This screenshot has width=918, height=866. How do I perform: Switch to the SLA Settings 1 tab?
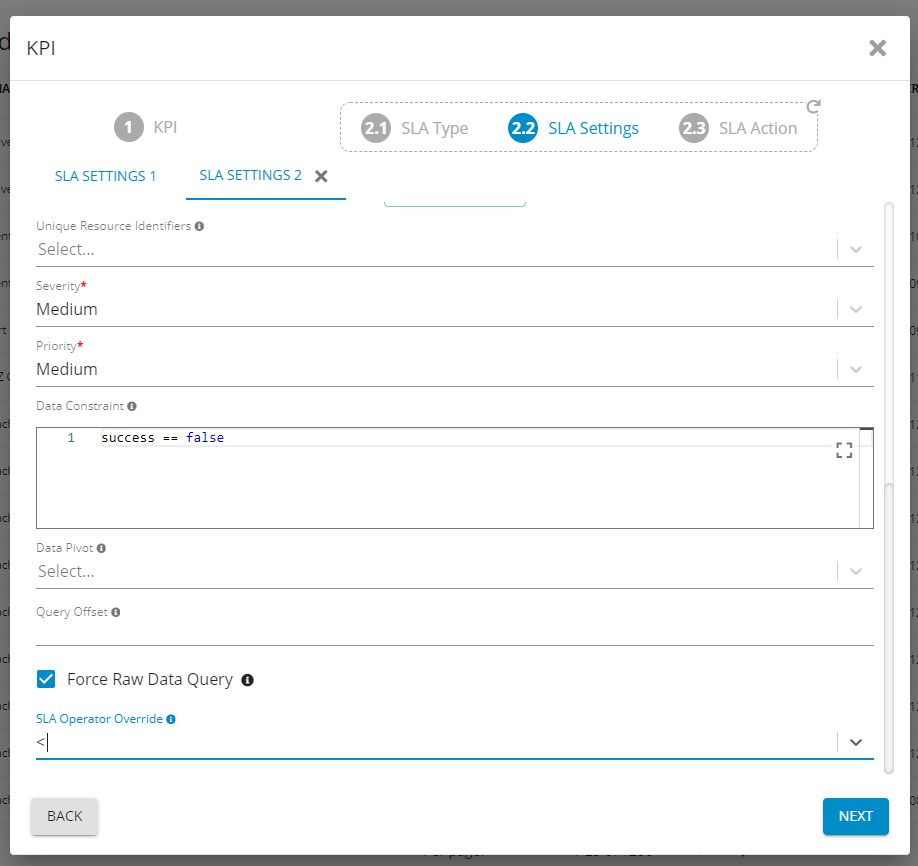(106, 176)
